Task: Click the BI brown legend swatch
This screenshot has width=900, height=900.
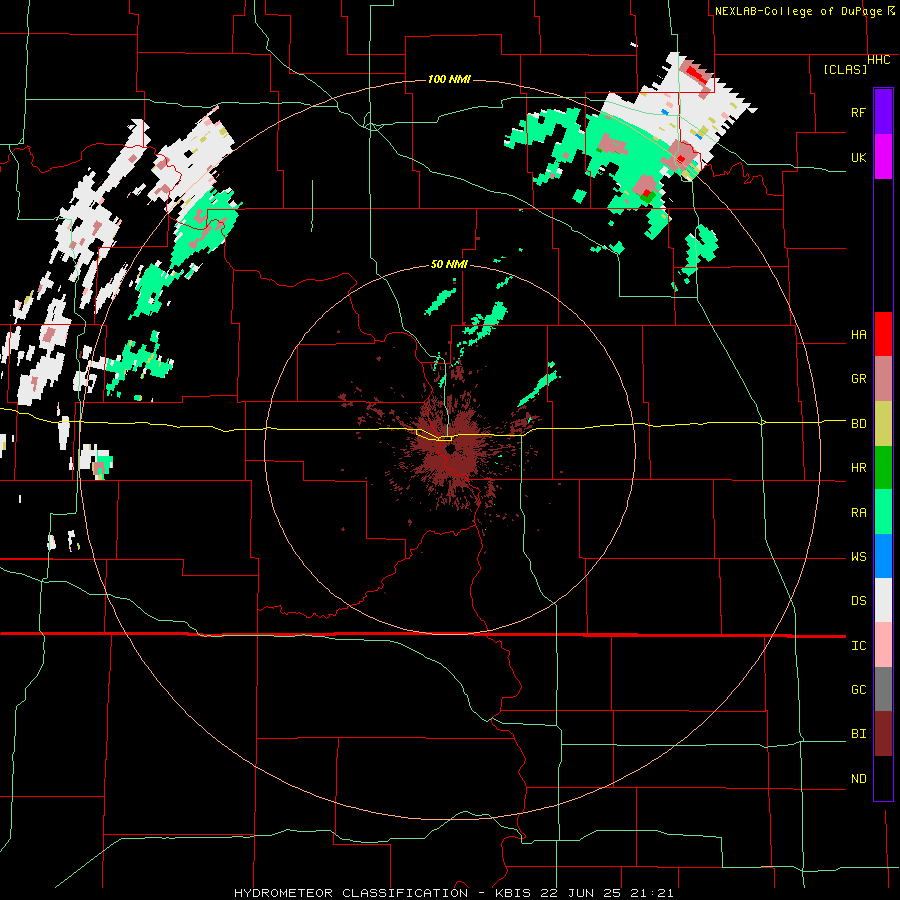Action: pos(883,734)
